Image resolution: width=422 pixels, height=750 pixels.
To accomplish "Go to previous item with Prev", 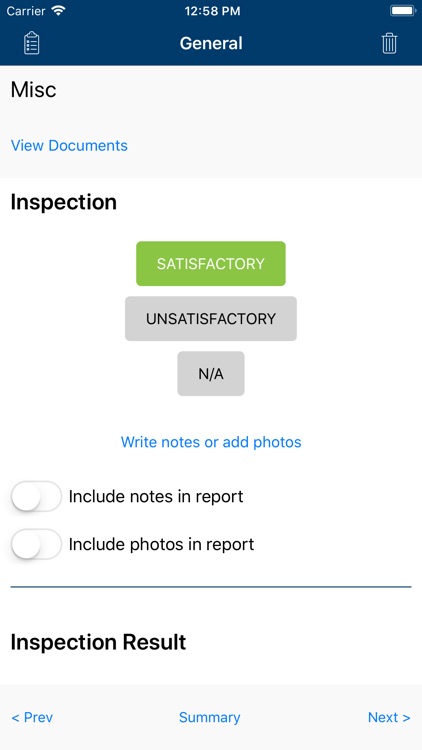I will 32,717.
